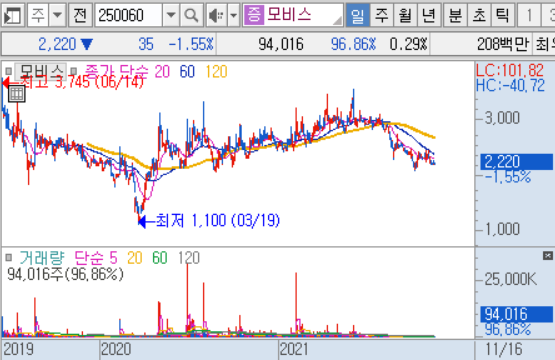Switch to the 년 yearly chart tab
This screenshot has height=360, width=555.
pyautogui.click(x=429, y=16)
